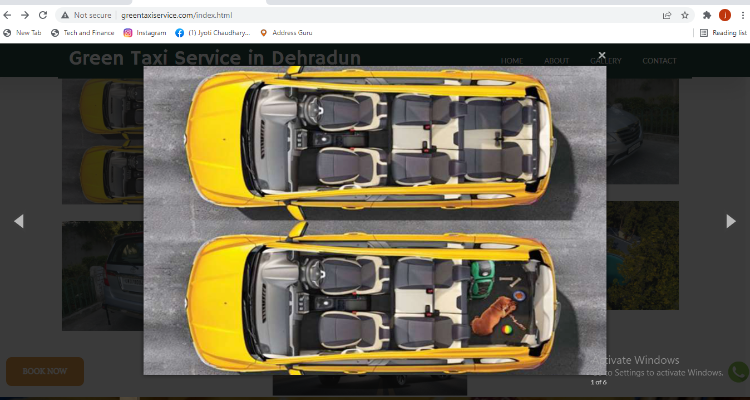This screenshot has height=400, width=750.
Task: Open the user profile avatar
Action: tap(725, 15)
